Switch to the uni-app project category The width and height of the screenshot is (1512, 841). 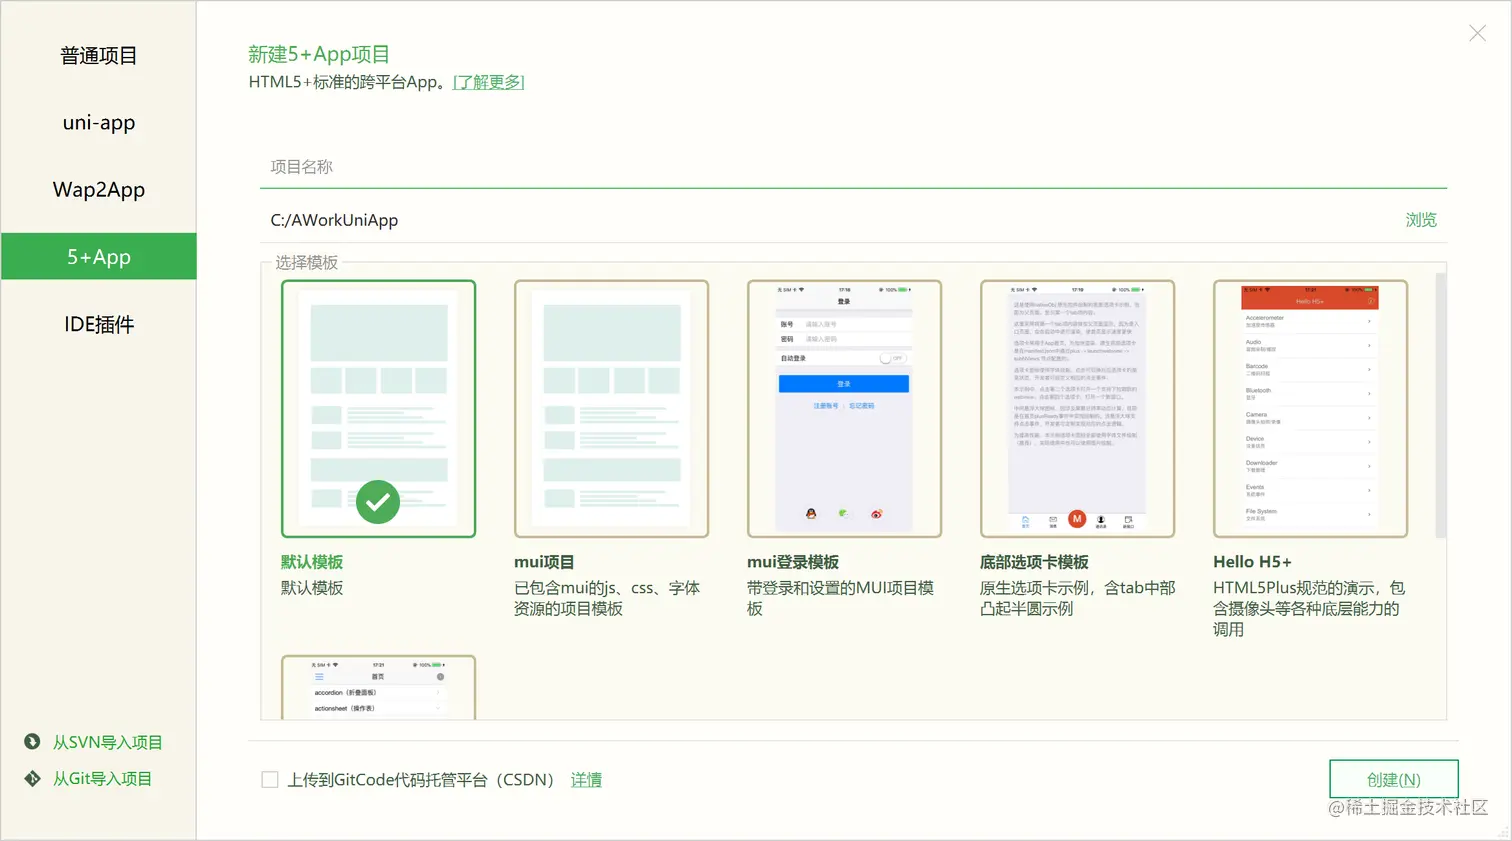pyautogui.click(x=98, y=122)
